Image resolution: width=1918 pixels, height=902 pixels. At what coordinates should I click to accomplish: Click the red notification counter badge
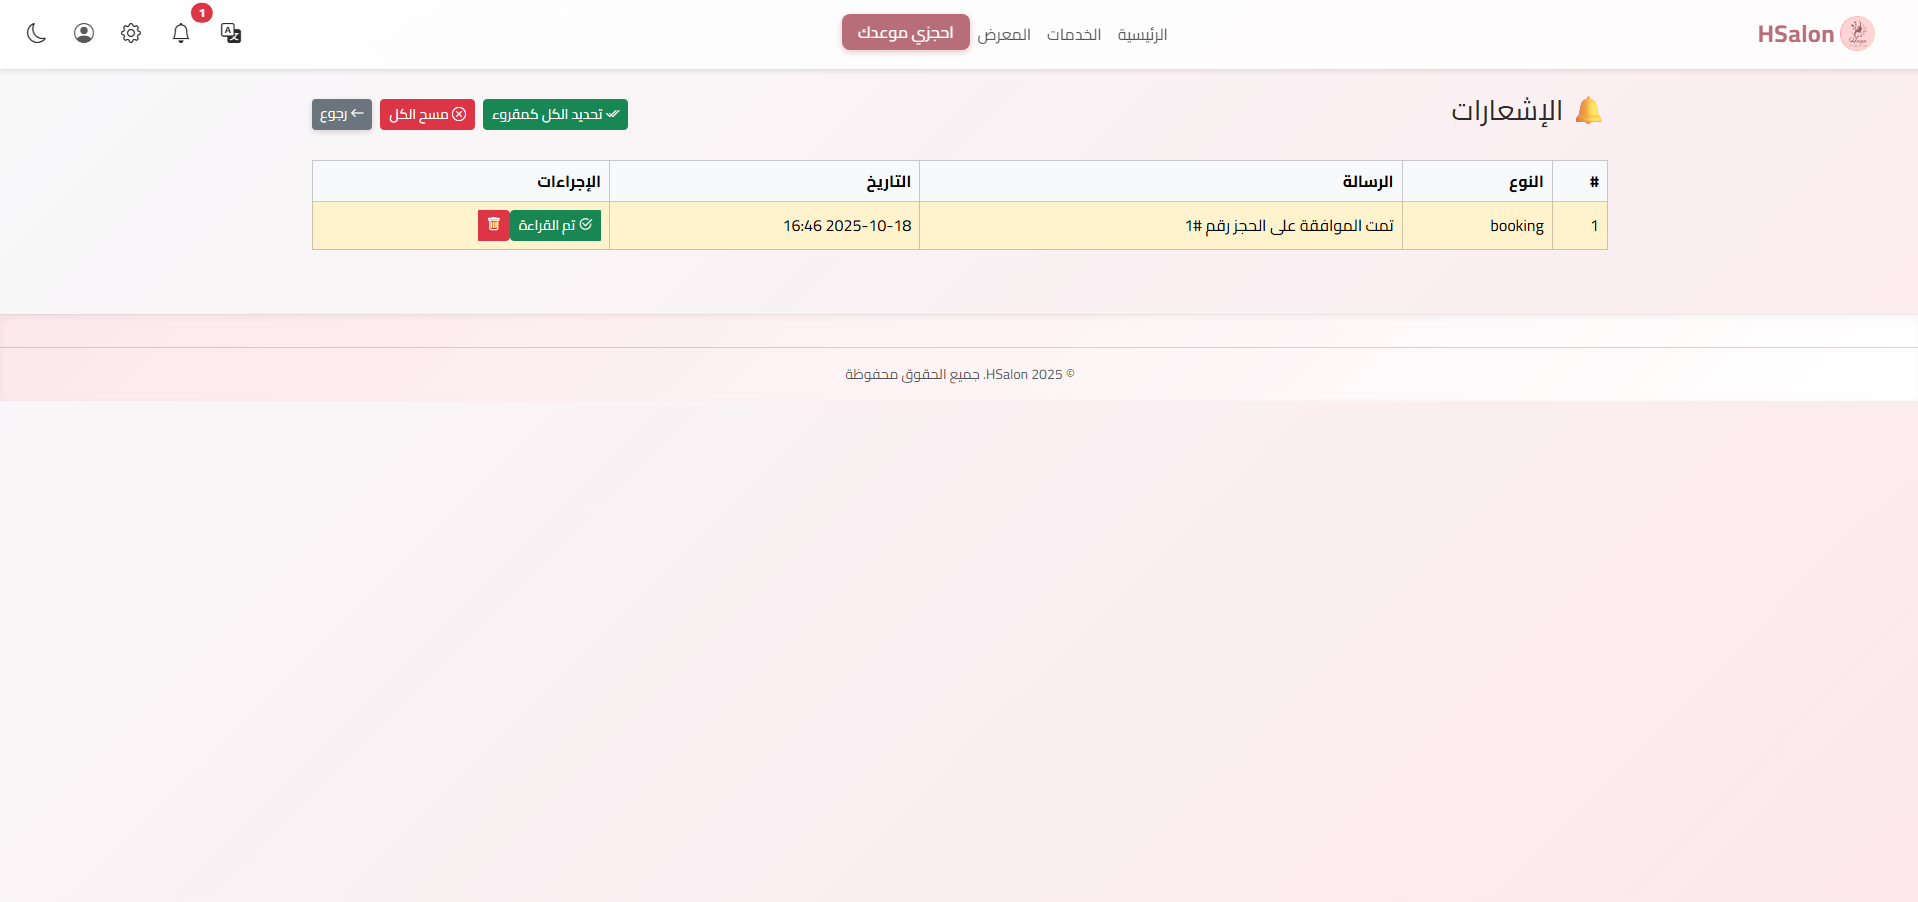(201, 13)
